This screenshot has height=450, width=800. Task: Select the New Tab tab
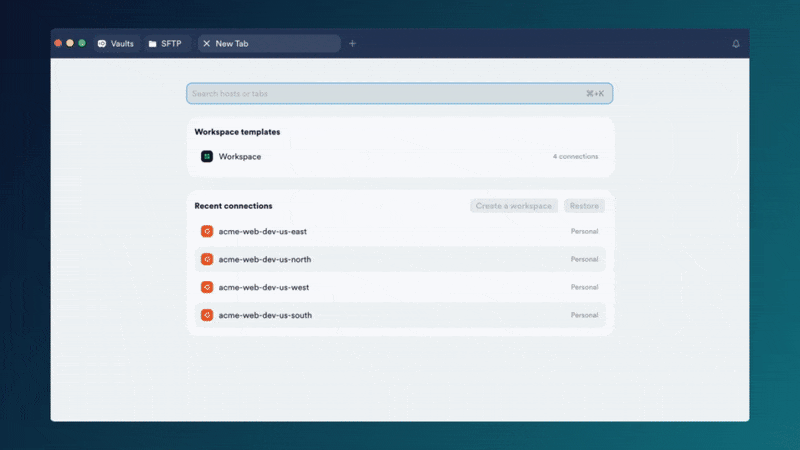[x=270, y=44]
